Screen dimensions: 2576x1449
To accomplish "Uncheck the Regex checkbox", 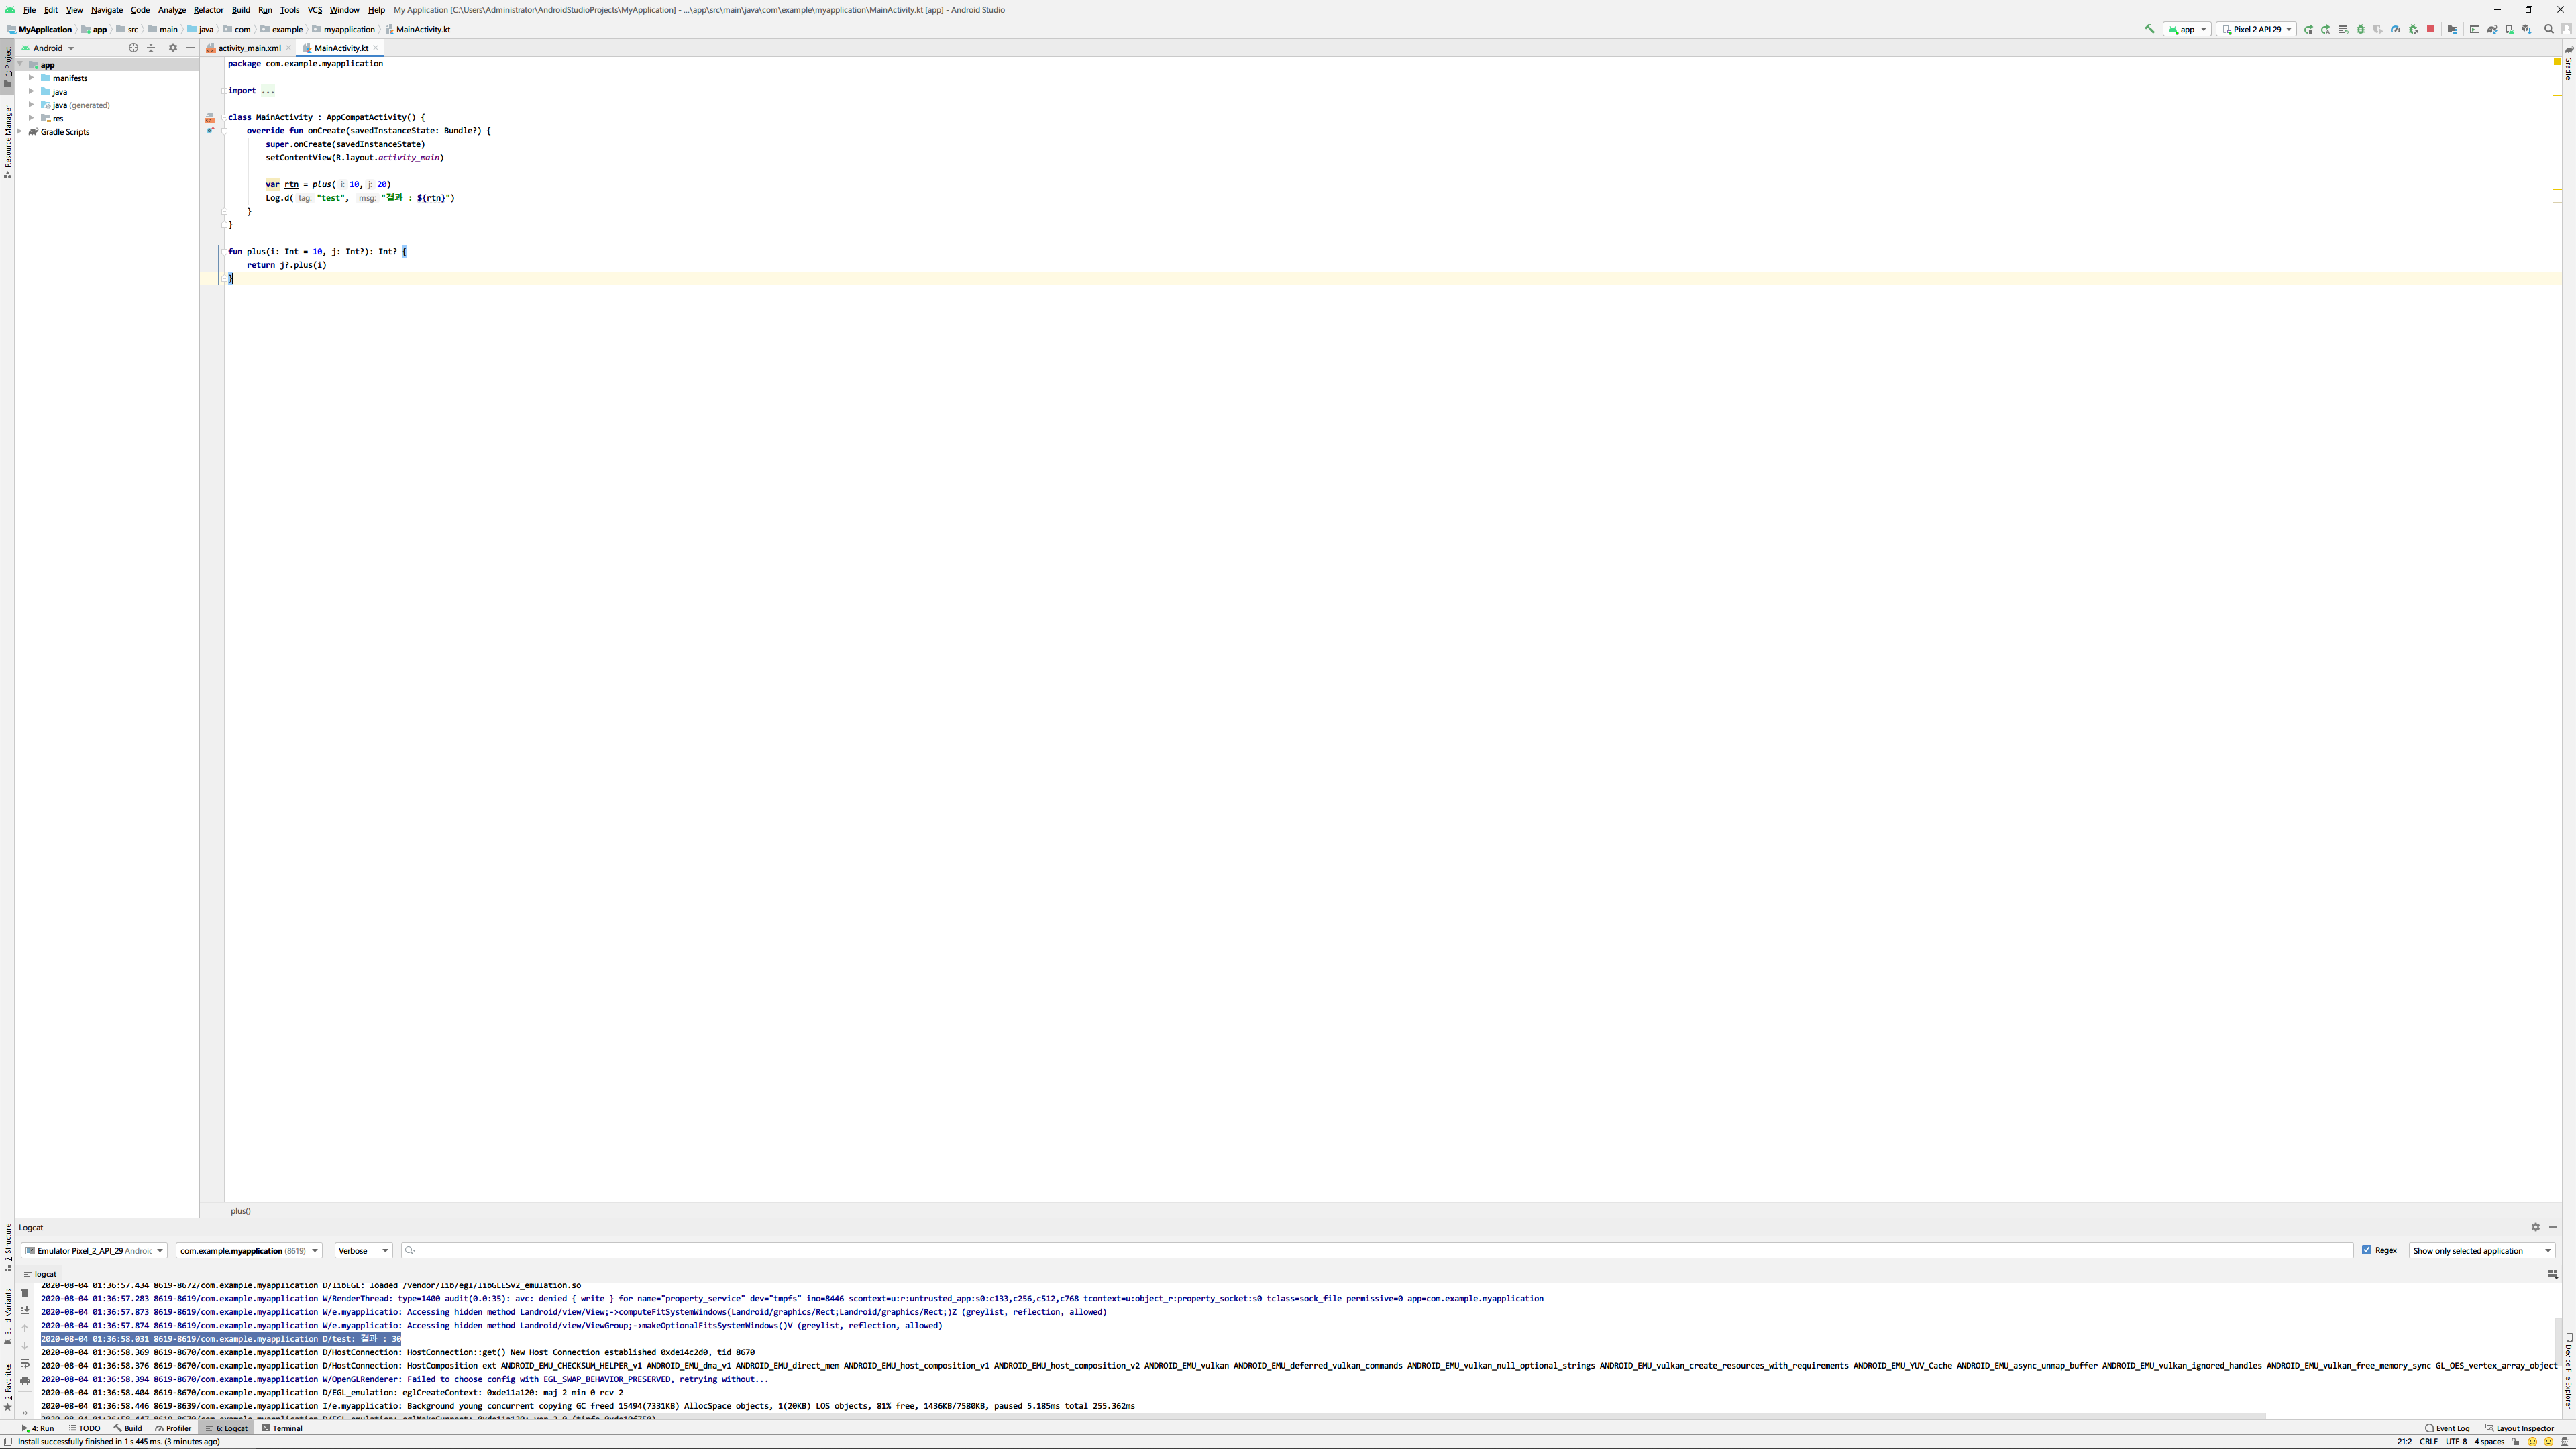I will 2367,1250.
